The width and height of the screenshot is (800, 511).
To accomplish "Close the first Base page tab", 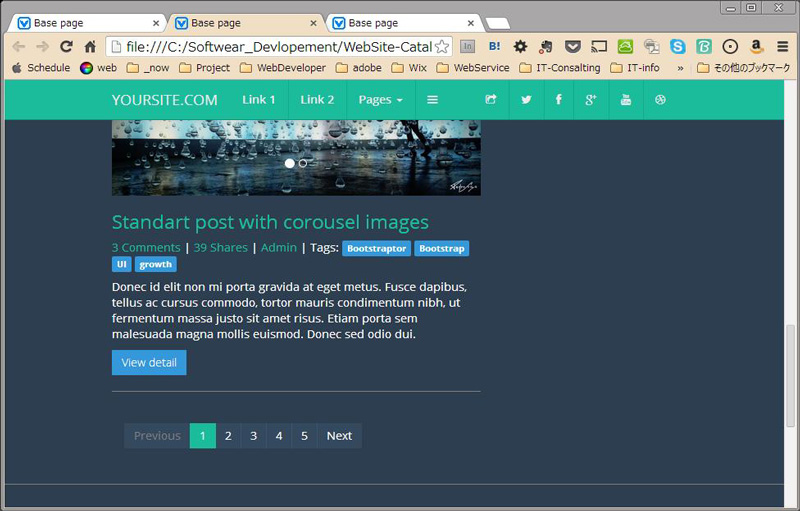I will (x=156, y=23).
